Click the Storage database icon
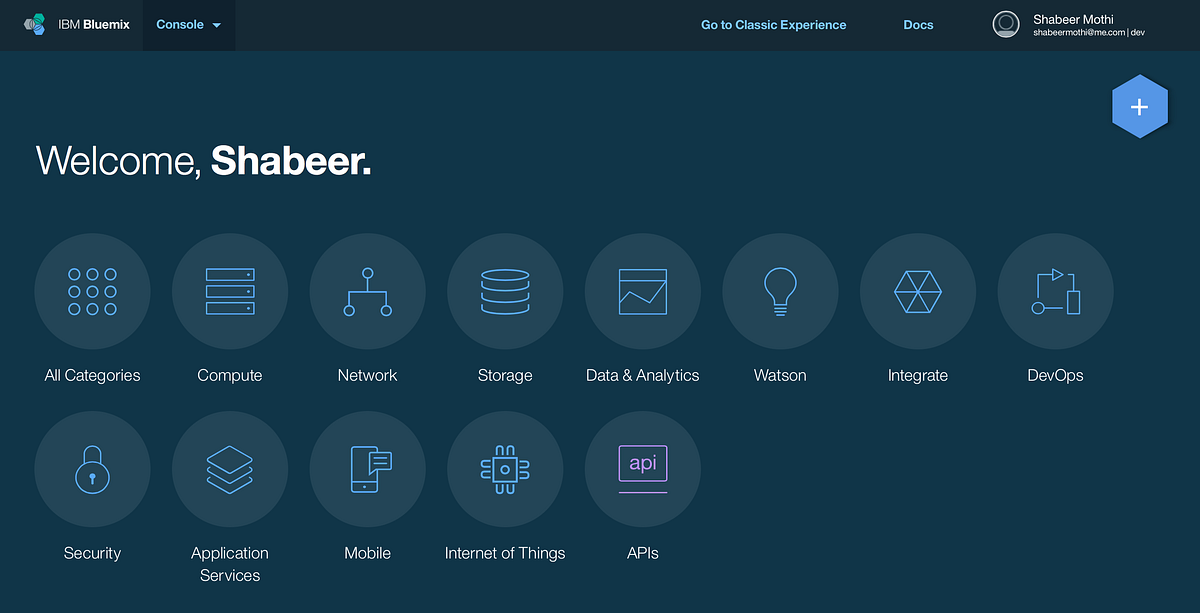The width and height of the screenshot is (1200, 613). pos(505,291)
